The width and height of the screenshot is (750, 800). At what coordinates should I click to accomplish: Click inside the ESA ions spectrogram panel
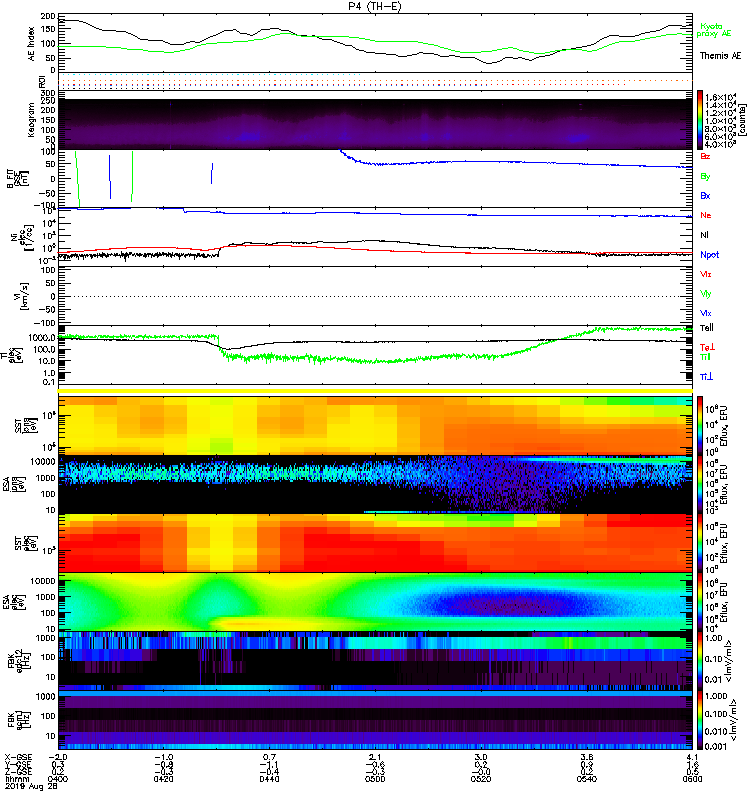[x=375, y=484]
